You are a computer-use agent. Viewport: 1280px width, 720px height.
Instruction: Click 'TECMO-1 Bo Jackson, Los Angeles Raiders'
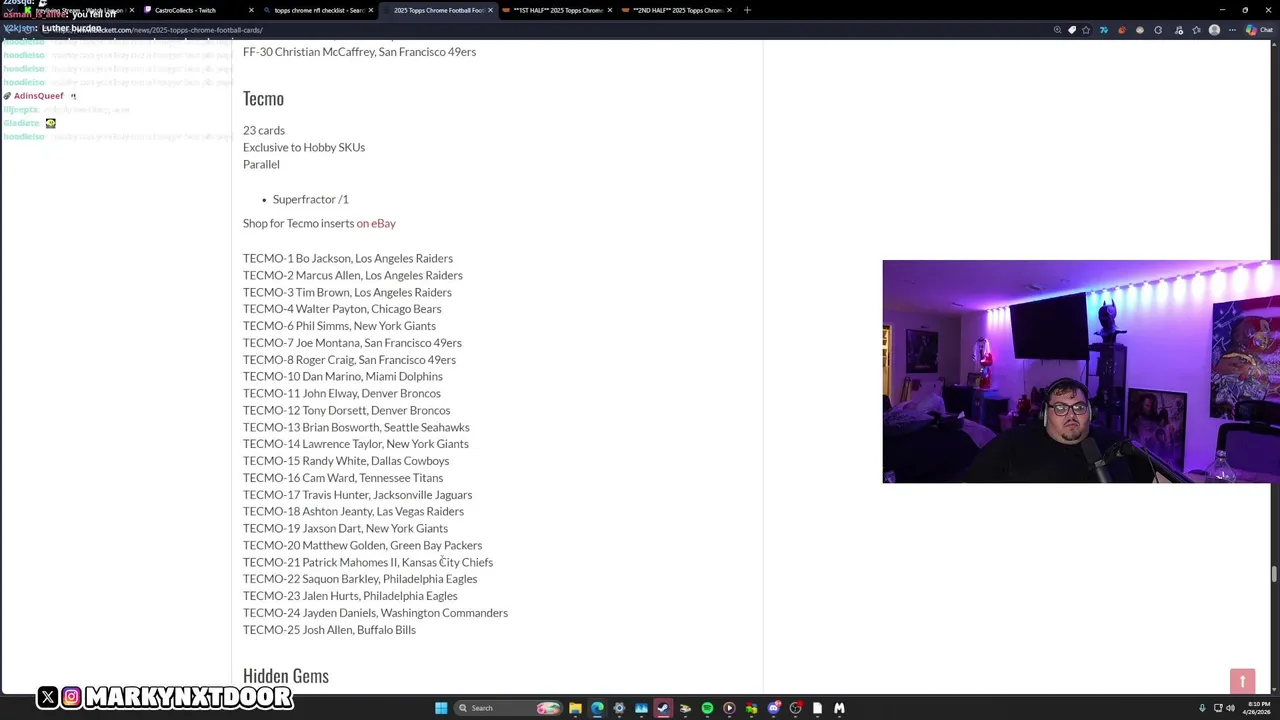pos(348,258)
